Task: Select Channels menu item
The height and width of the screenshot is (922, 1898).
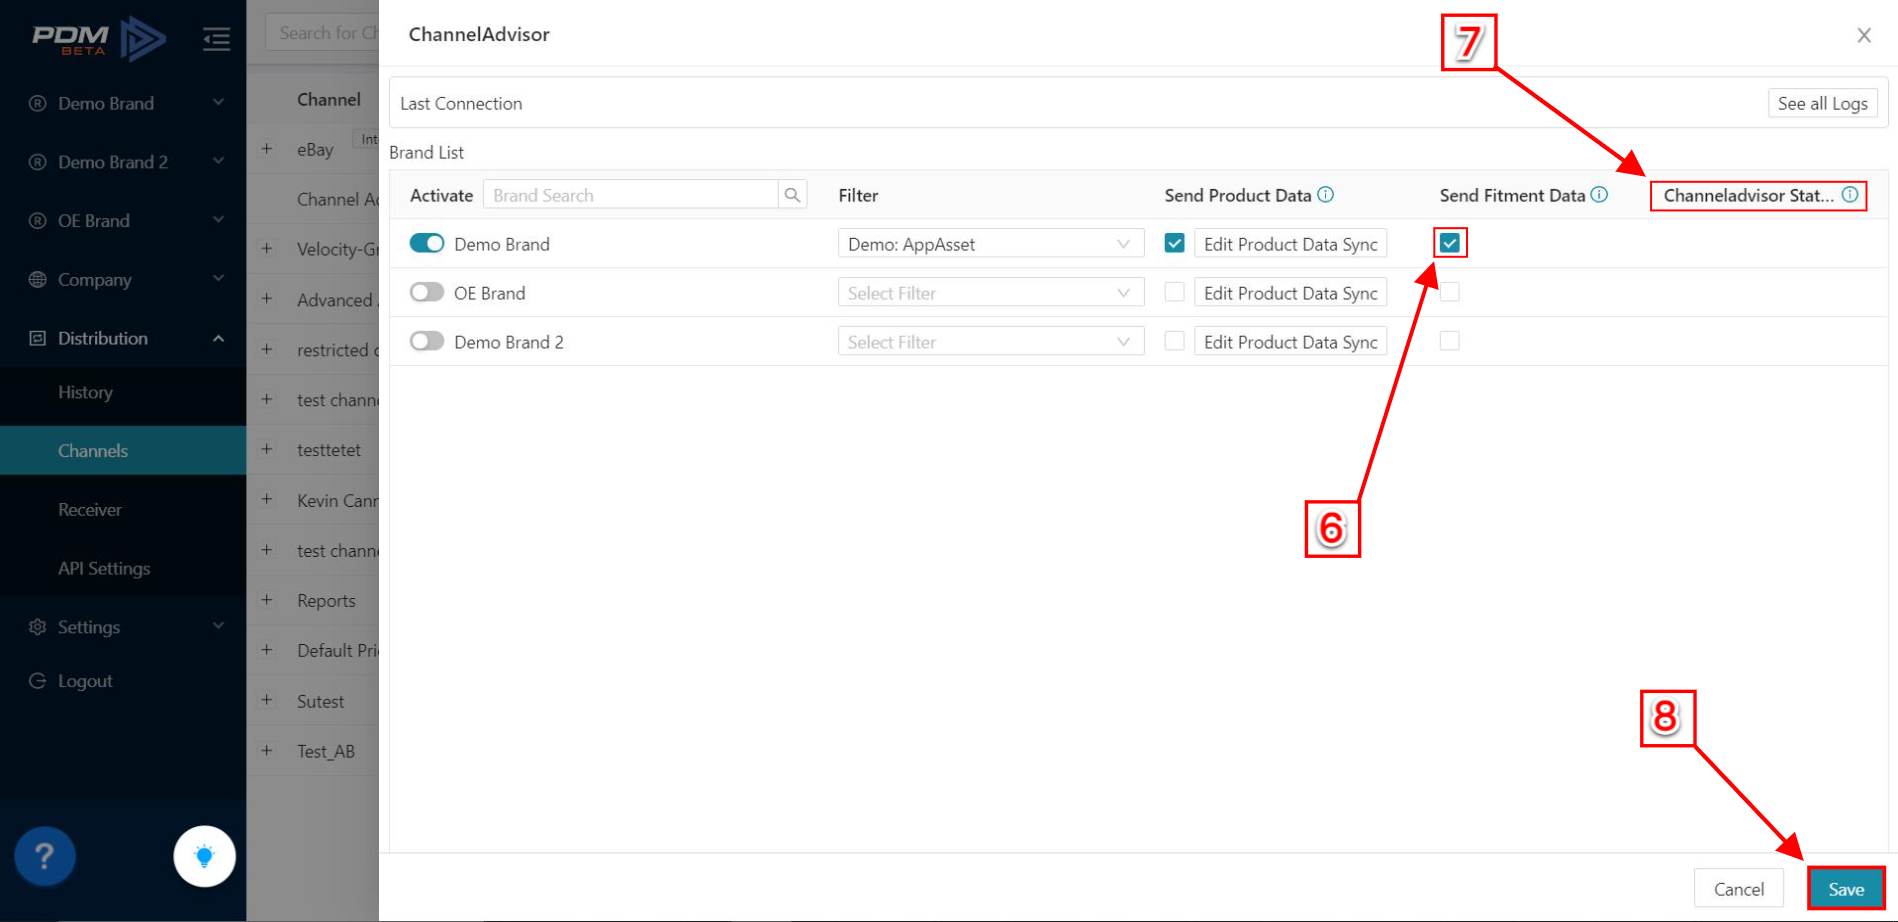Action: pos(123,451)
